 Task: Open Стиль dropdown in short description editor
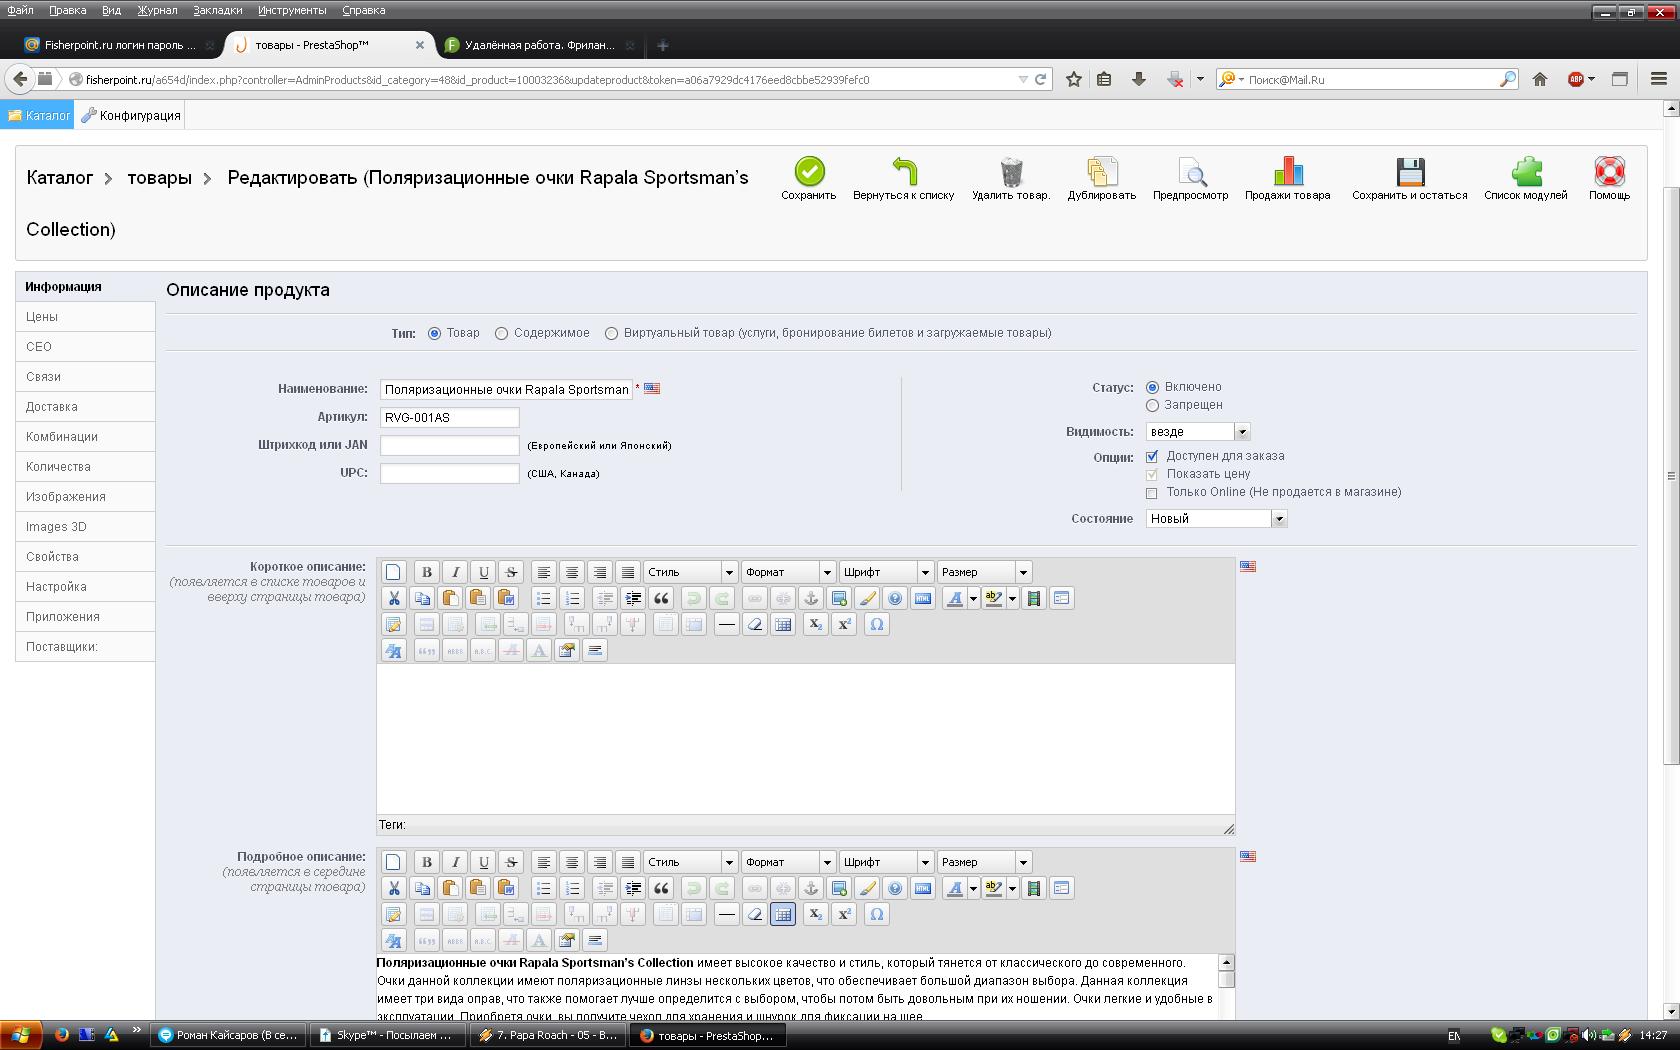[x=690, y=572]
